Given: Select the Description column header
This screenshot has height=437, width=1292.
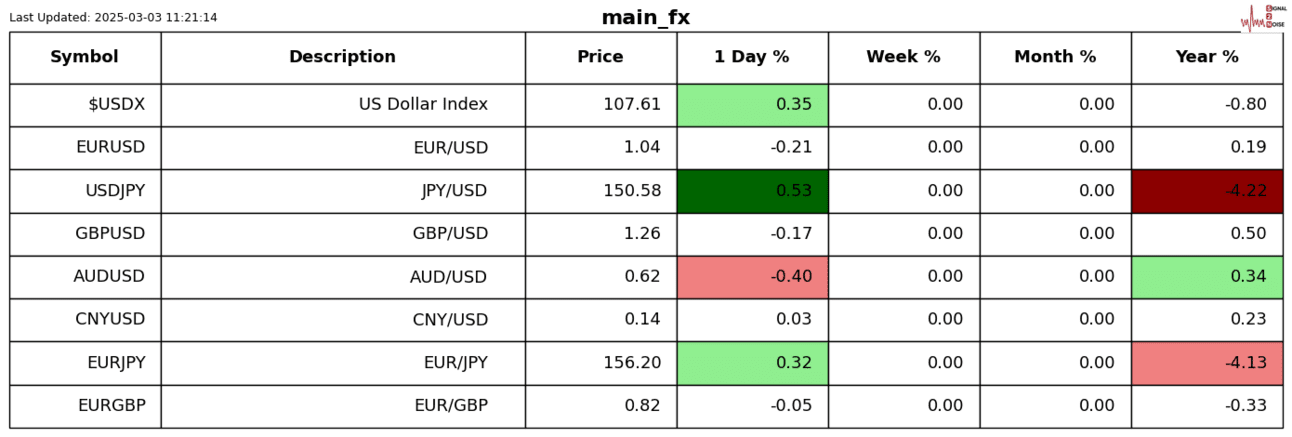Looking at the screenshot, I should point(342,58).
